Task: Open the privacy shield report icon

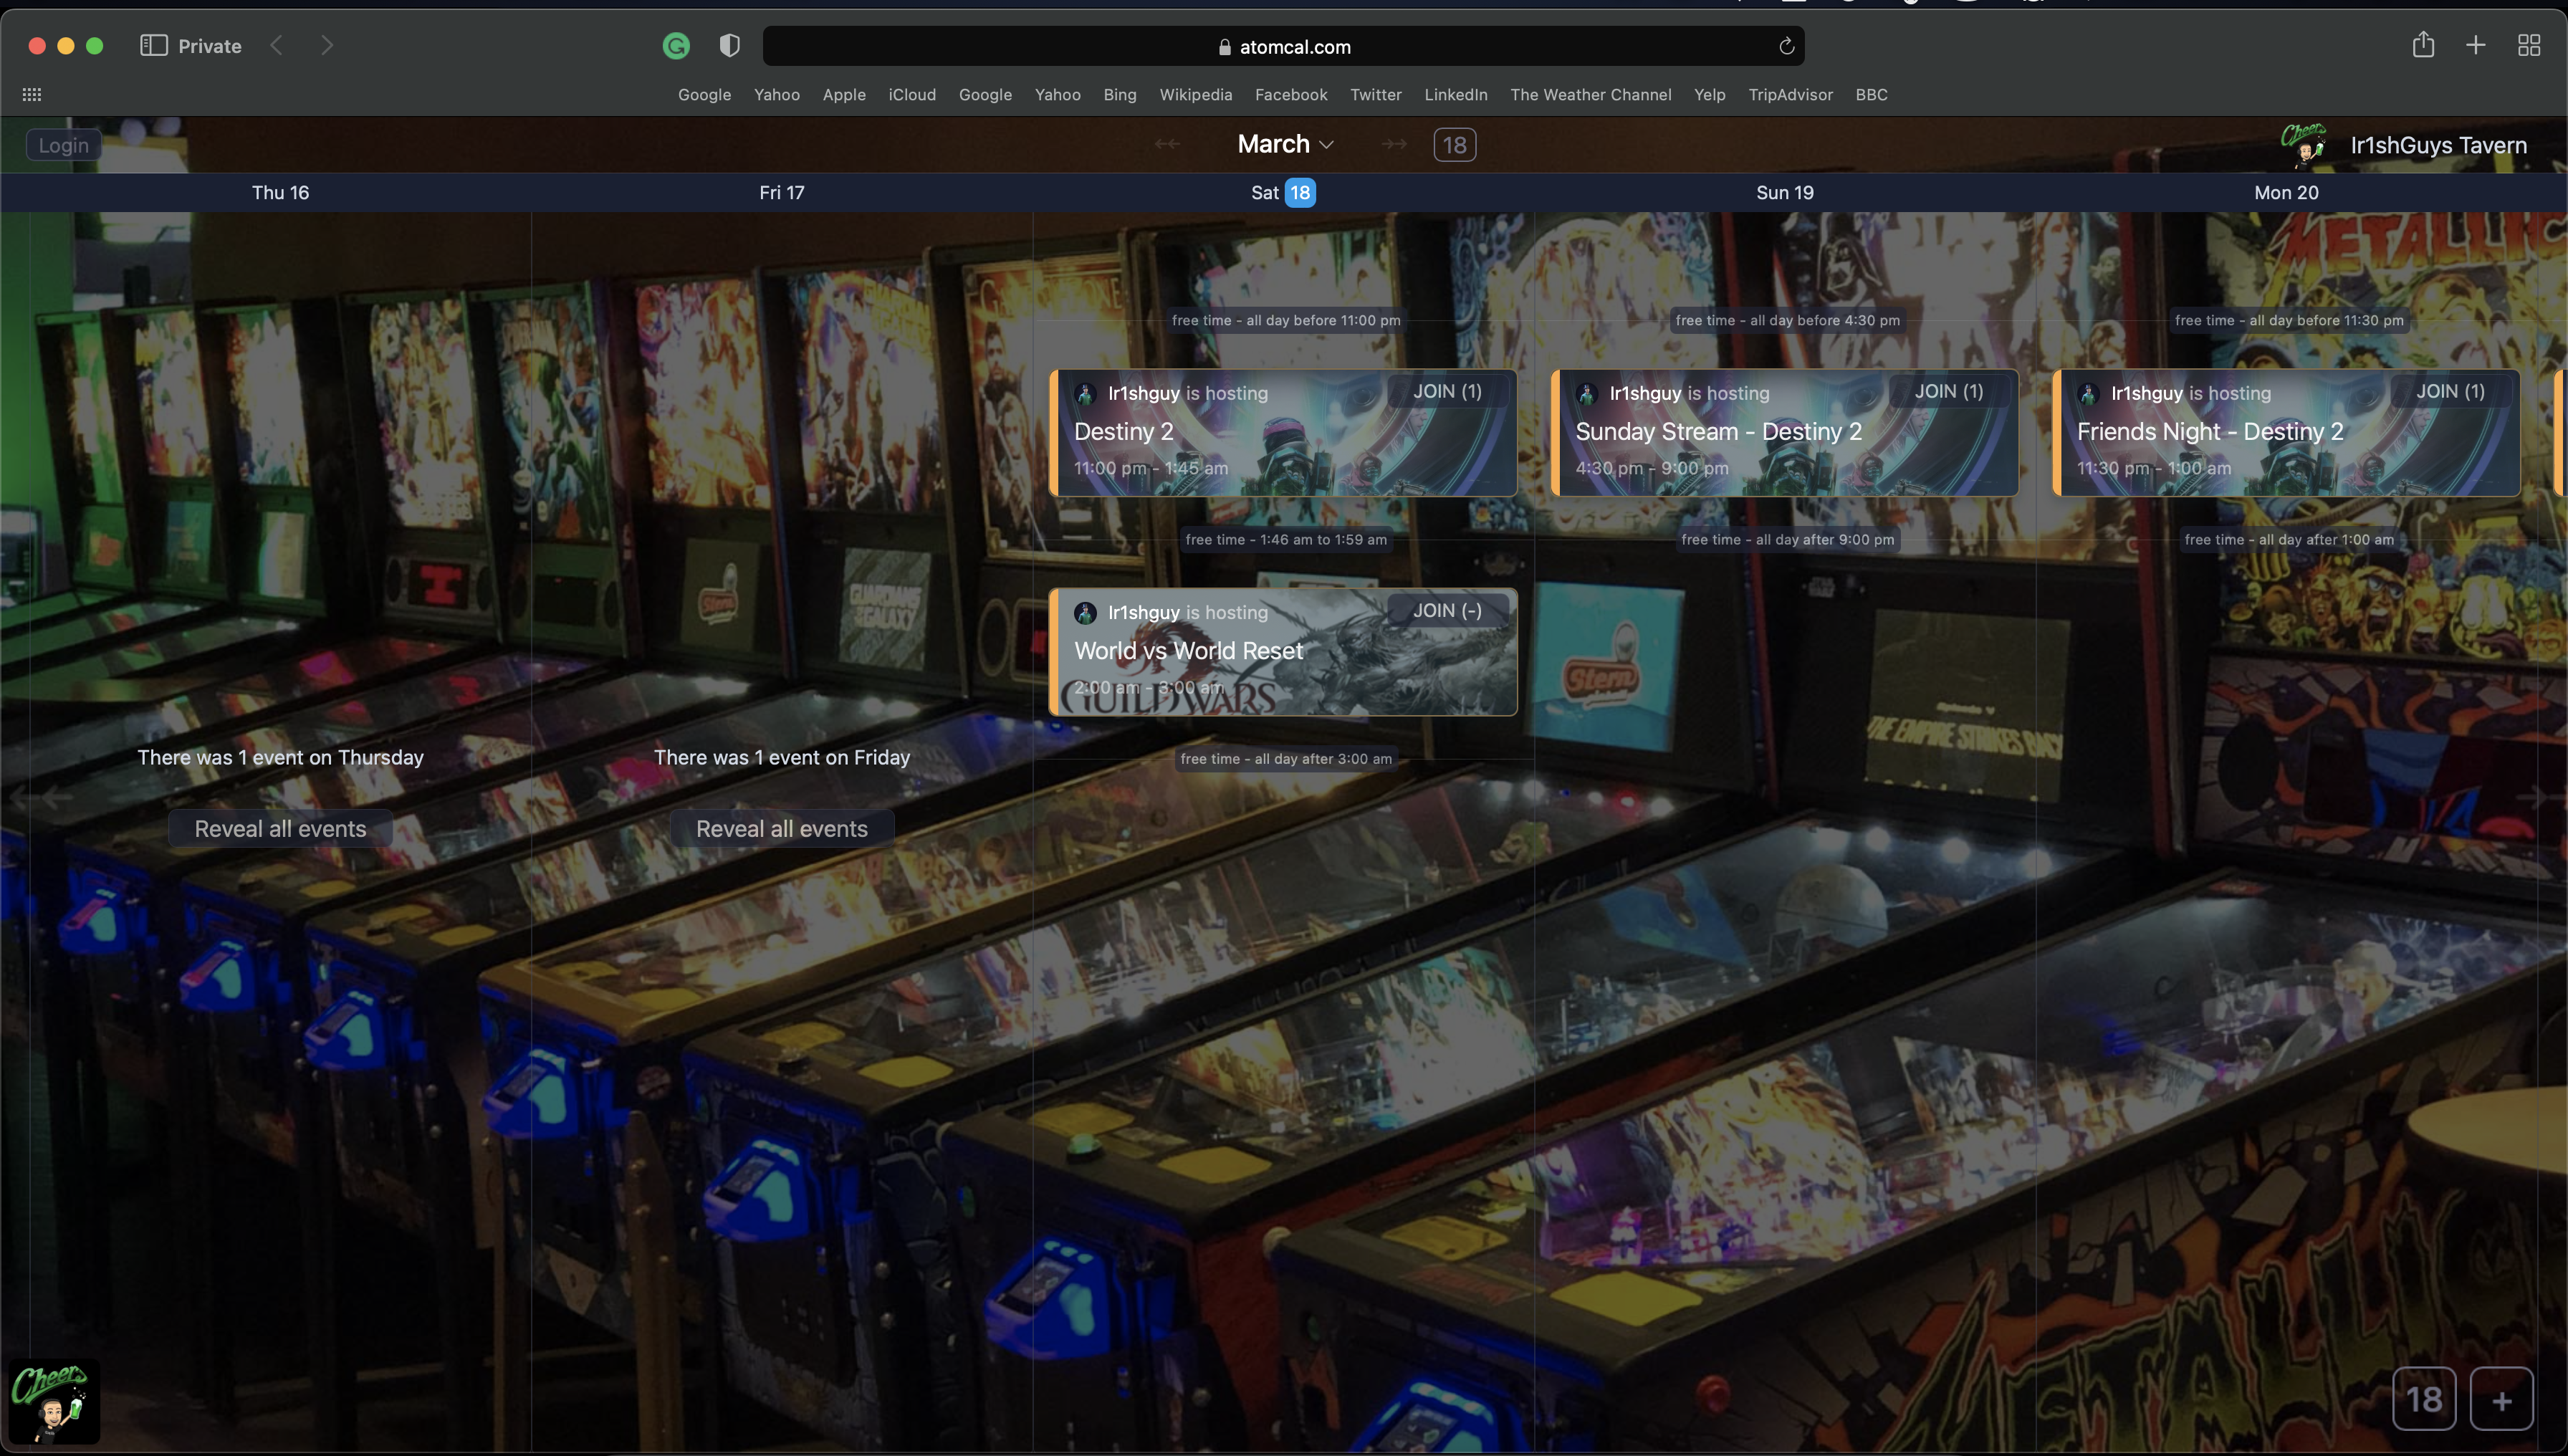Action: tap(729, 46)
